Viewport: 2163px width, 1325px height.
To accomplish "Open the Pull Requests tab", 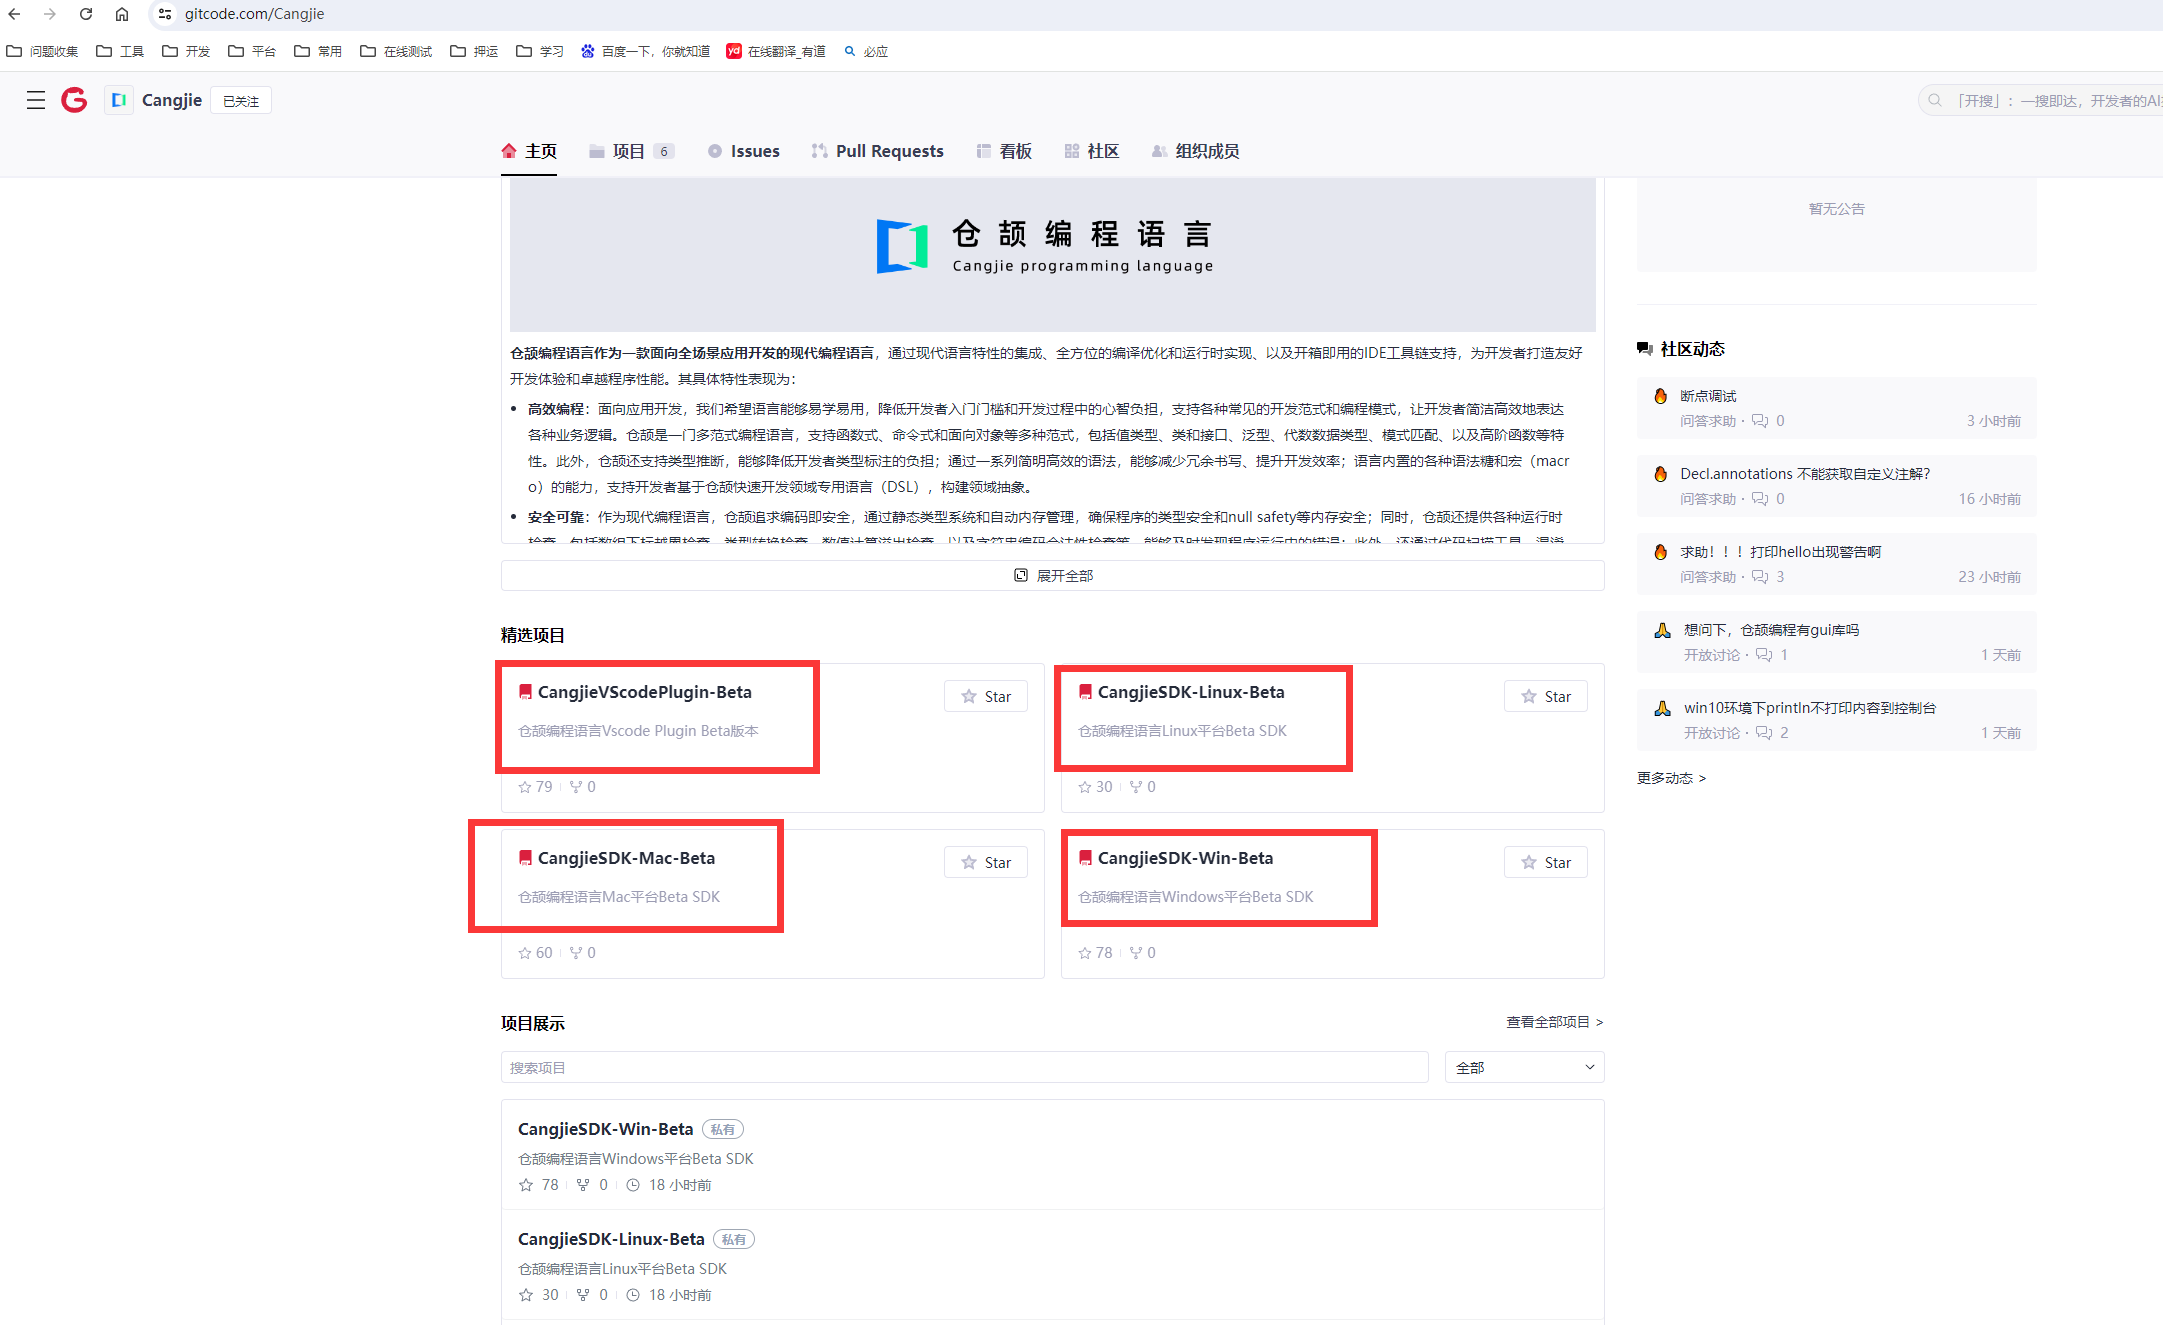I will [x=877, y=151].
